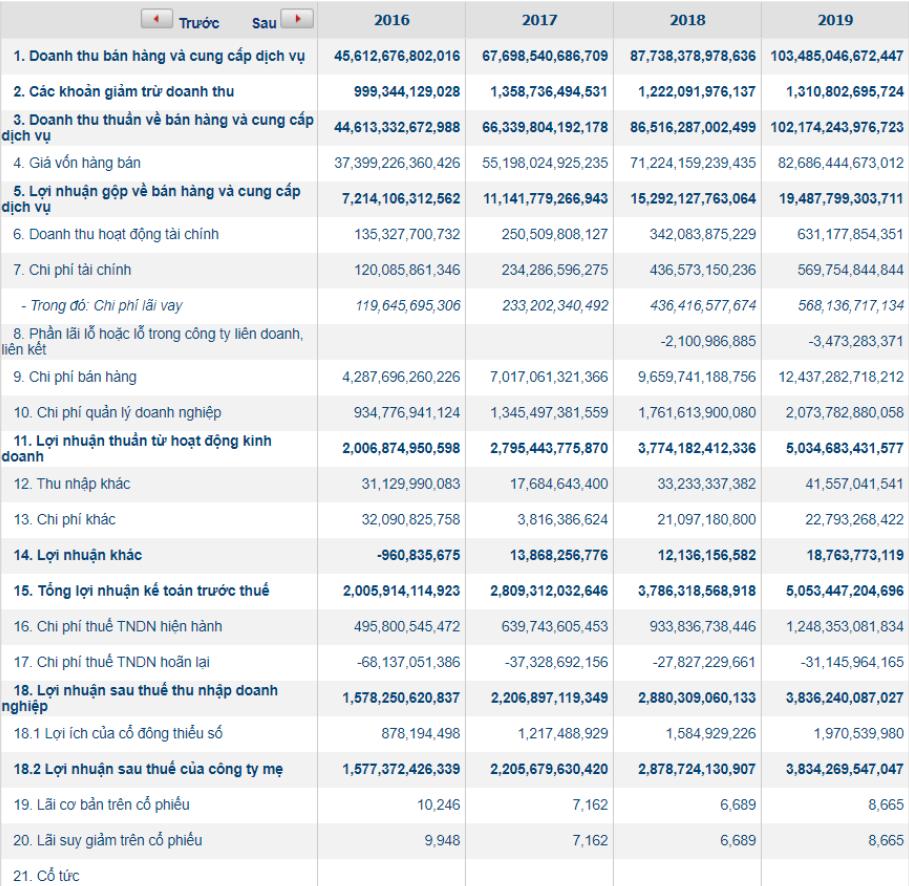The image size is (909, 886).
Task: Select the 2019 admin expense 2,073,782,880,058
Action: click(x=845, y=413)
